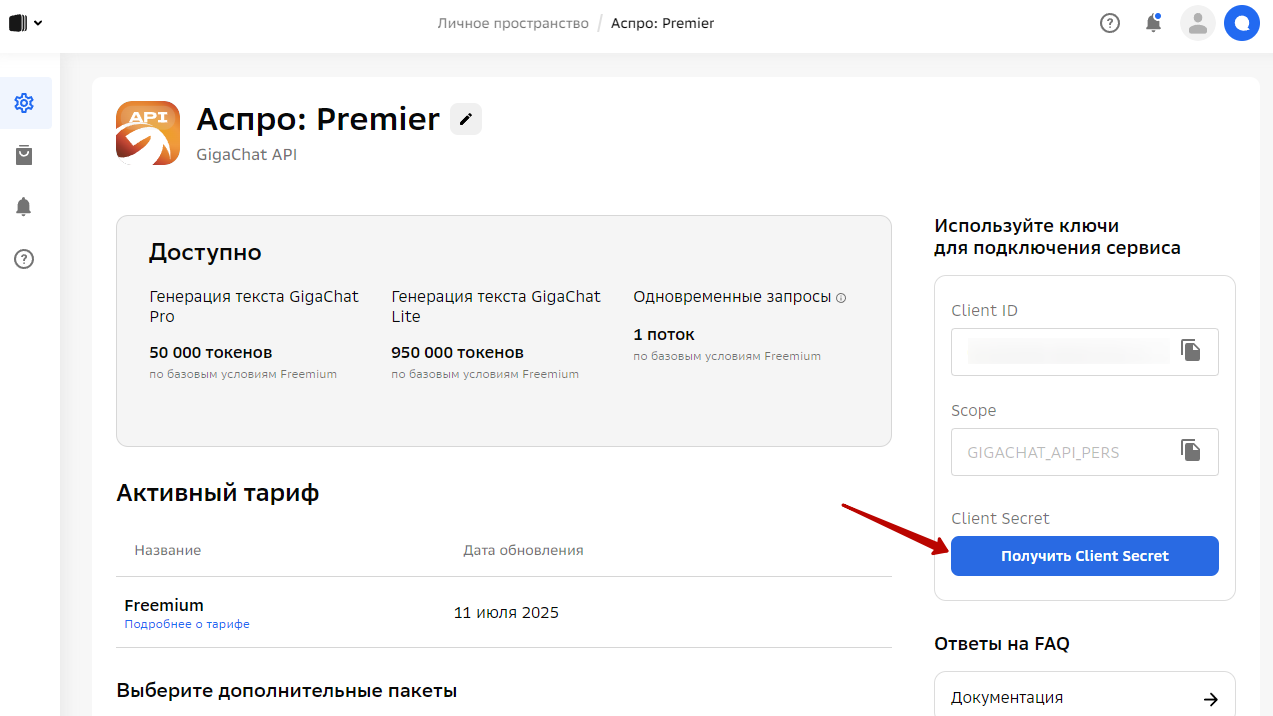Click the 50 000 токенов value
1273x716 pixels.
[211, 353]
